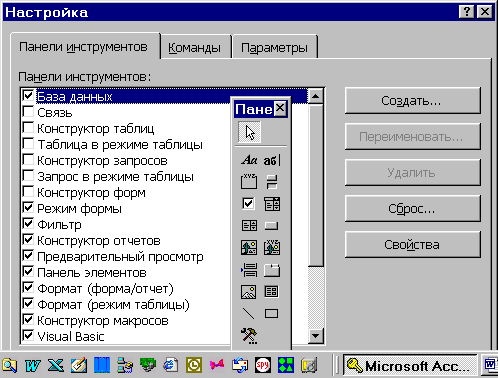This screenshot has width=498, height=378.
Task: Choose the Toggle Button tool
Action: (x=272, y=182)
